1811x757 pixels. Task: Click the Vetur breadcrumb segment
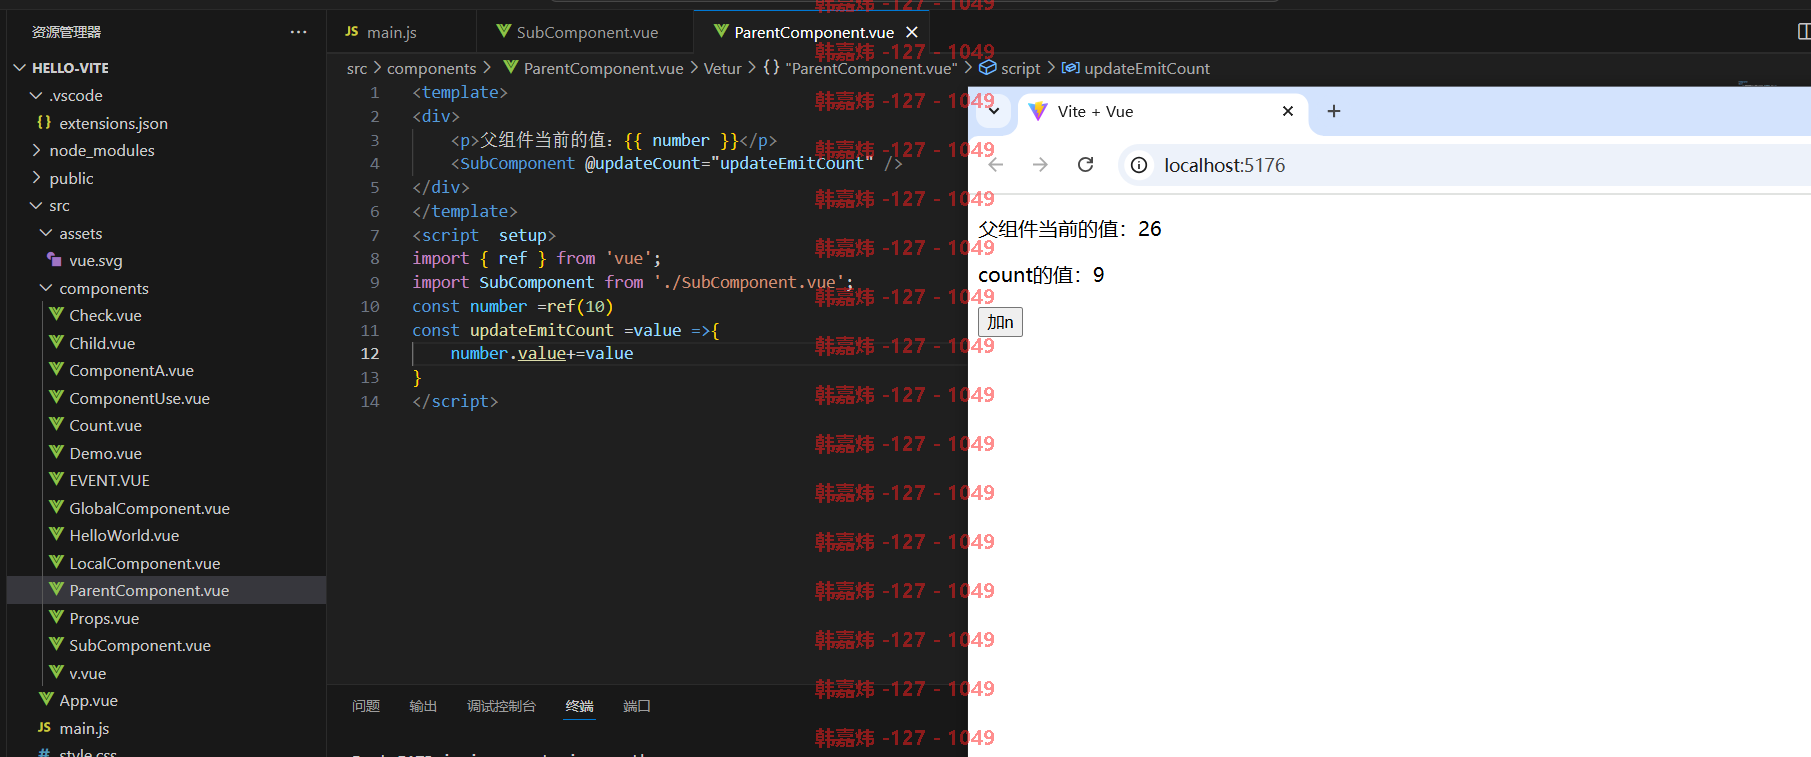pyautogui.click(x=722, y=68)
